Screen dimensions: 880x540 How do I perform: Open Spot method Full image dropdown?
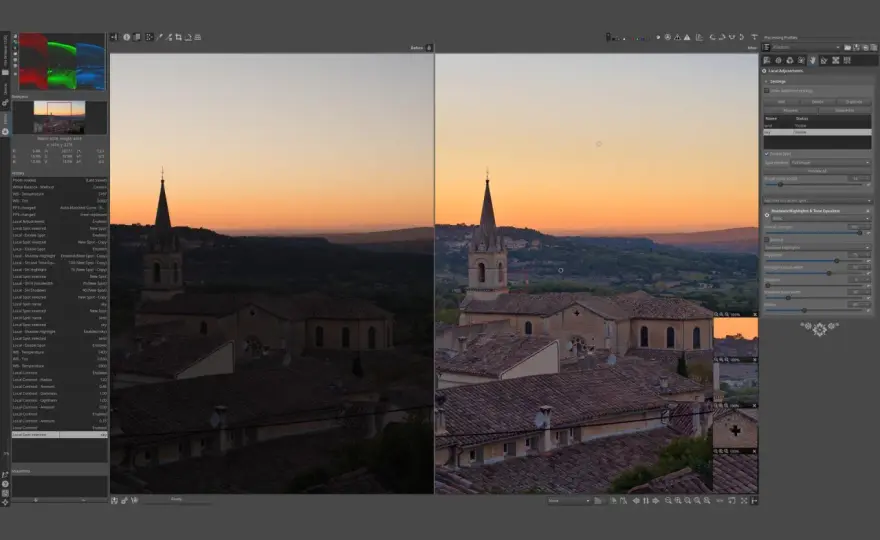point(831,163)
